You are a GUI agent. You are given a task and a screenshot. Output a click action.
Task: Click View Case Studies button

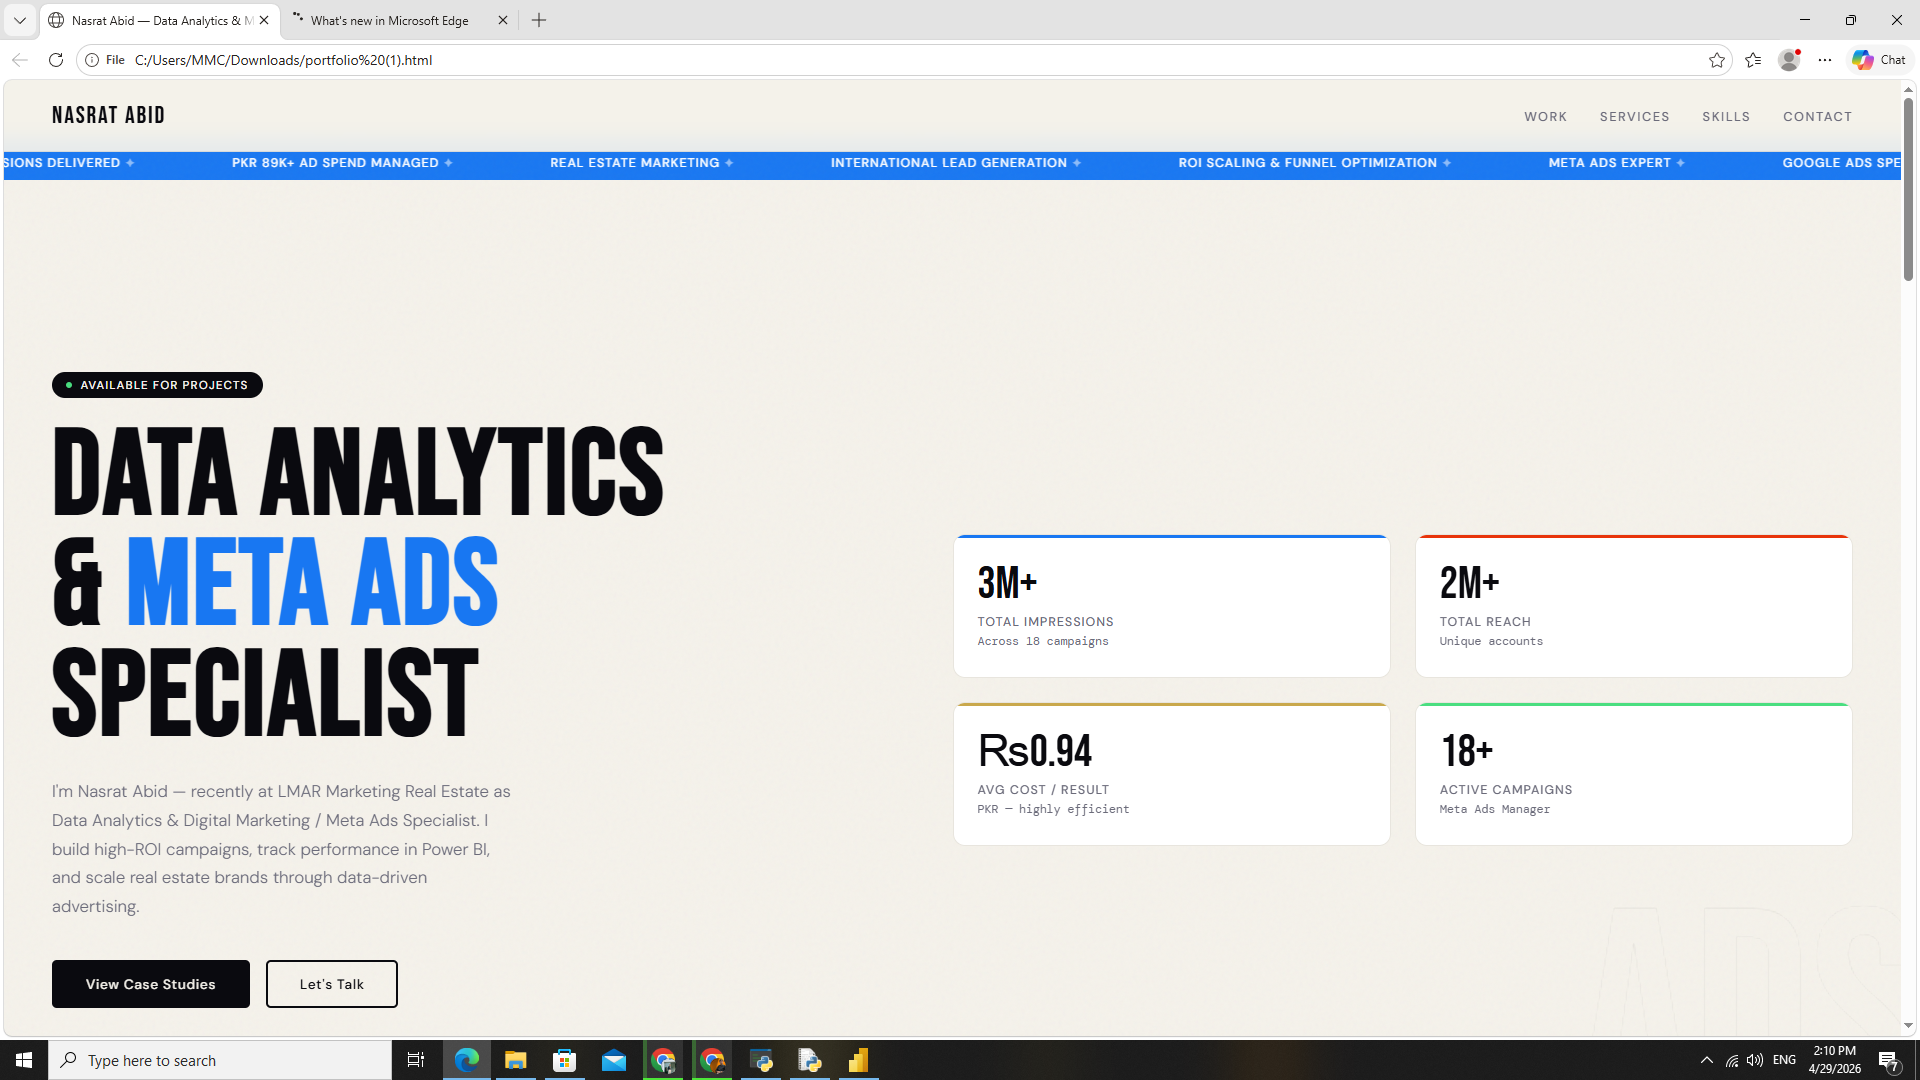click(x=151, y=984)
